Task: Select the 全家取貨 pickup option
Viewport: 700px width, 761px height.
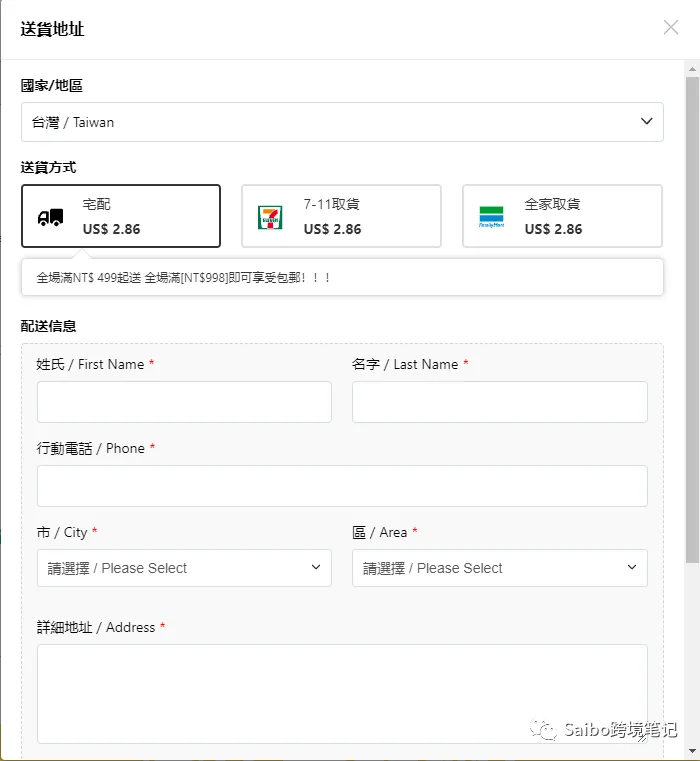Action: [562, 216]
